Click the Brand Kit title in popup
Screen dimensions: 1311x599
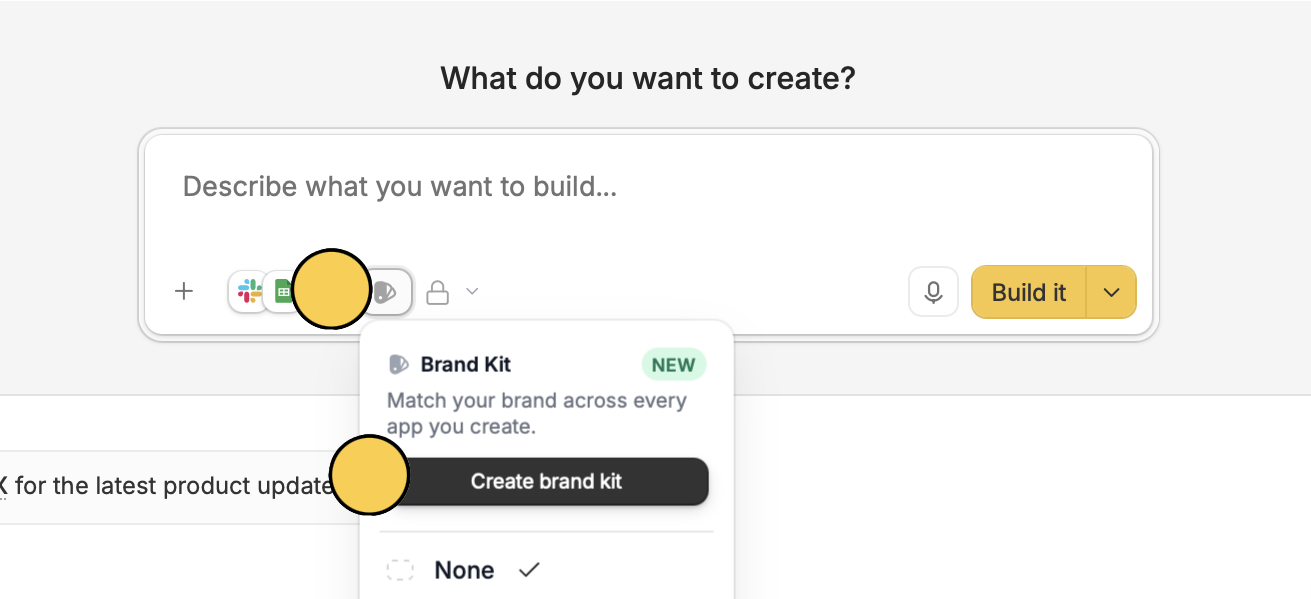click(466, 364)
